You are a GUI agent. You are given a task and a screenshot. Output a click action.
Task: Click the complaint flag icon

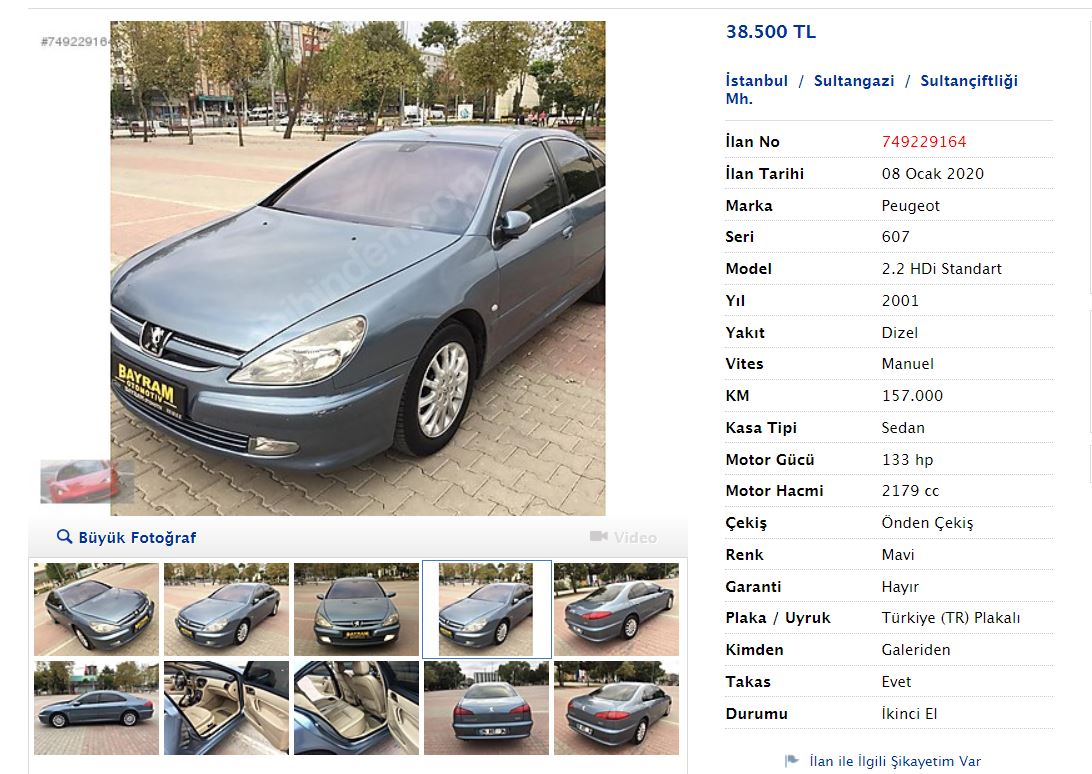pyautogui.click(x=791, y=761)
